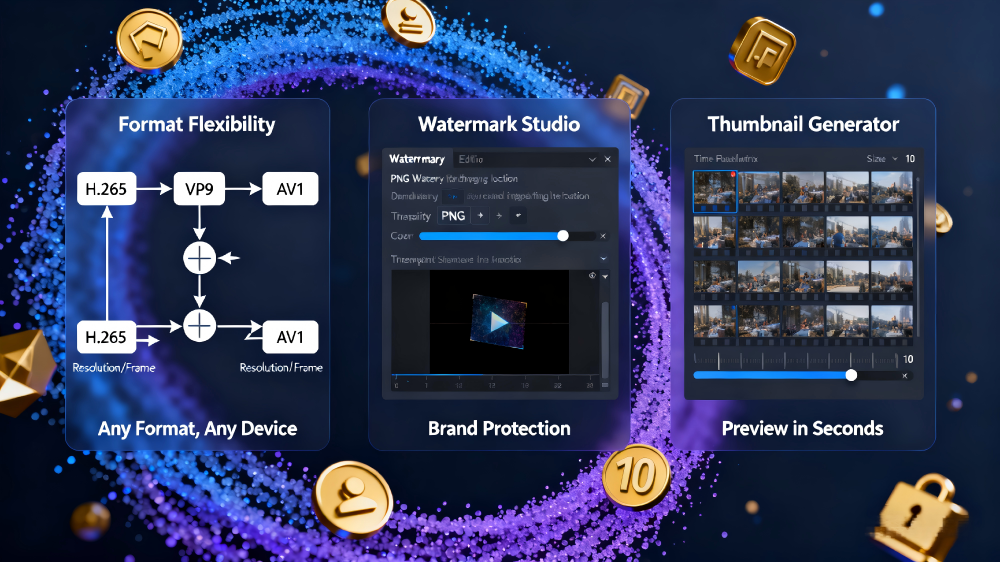This screenshot has height=562, width=1000.
Task: Switch to the Watermary tab
Action: pyautogui.click(x=416, y=159)
